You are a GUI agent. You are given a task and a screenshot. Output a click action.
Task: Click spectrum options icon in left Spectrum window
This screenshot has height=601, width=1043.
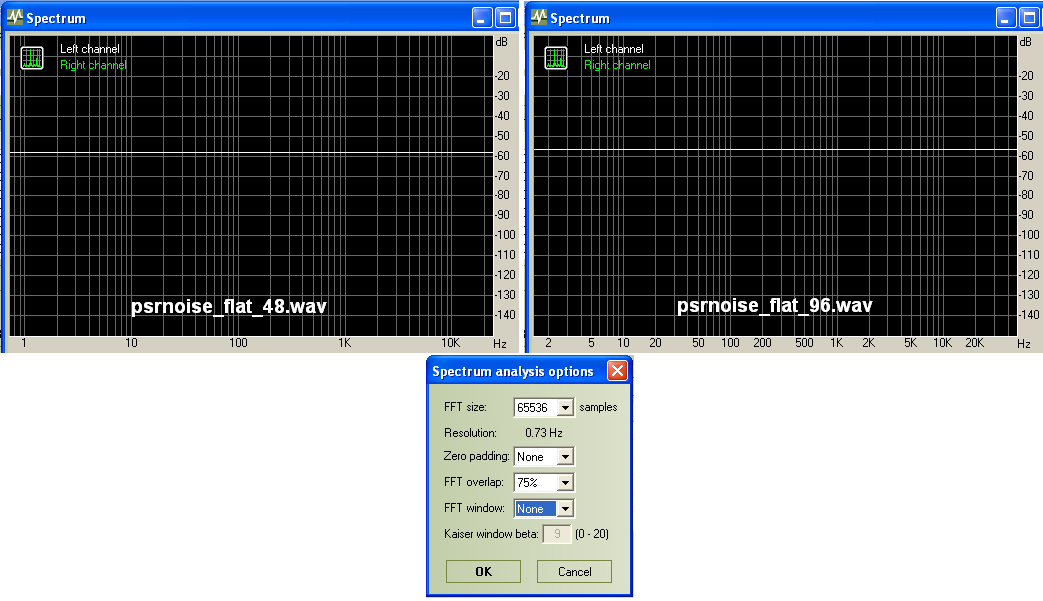(32, 58)
